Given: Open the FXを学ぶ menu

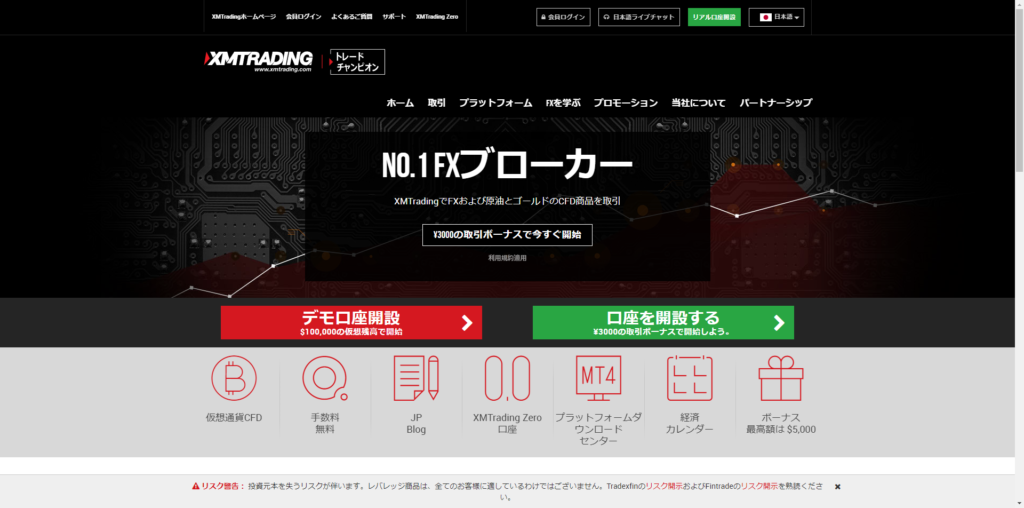Looking at the screenshot, I should tap(563, 103).
